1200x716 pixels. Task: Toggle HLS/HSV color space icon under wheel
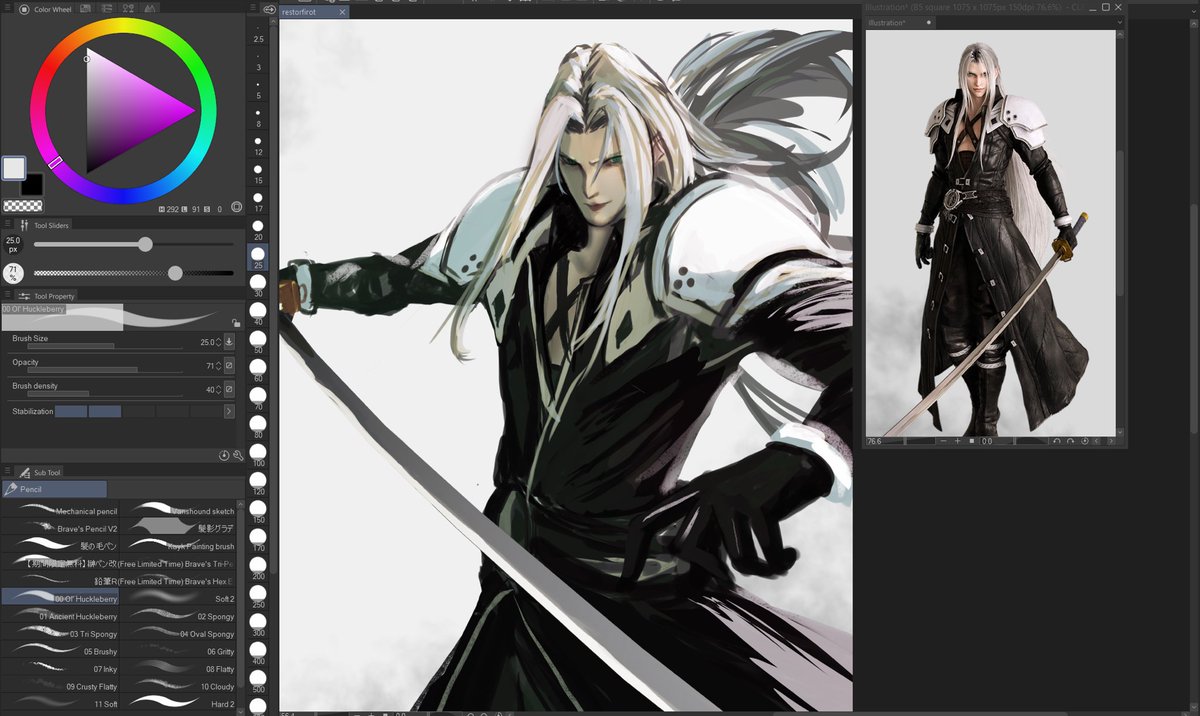(236, 207)
